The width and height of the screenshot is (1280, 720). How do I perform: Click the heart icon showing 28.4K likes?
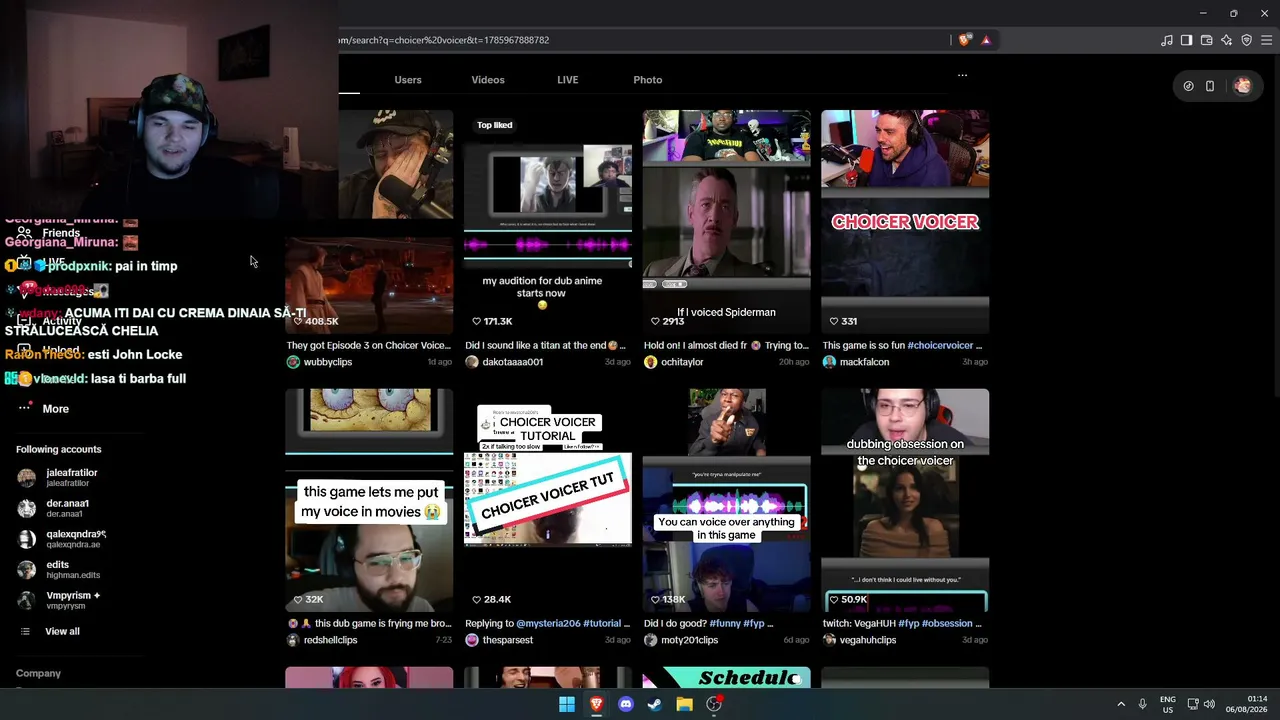pyautogui.click(x=477, y=600)
